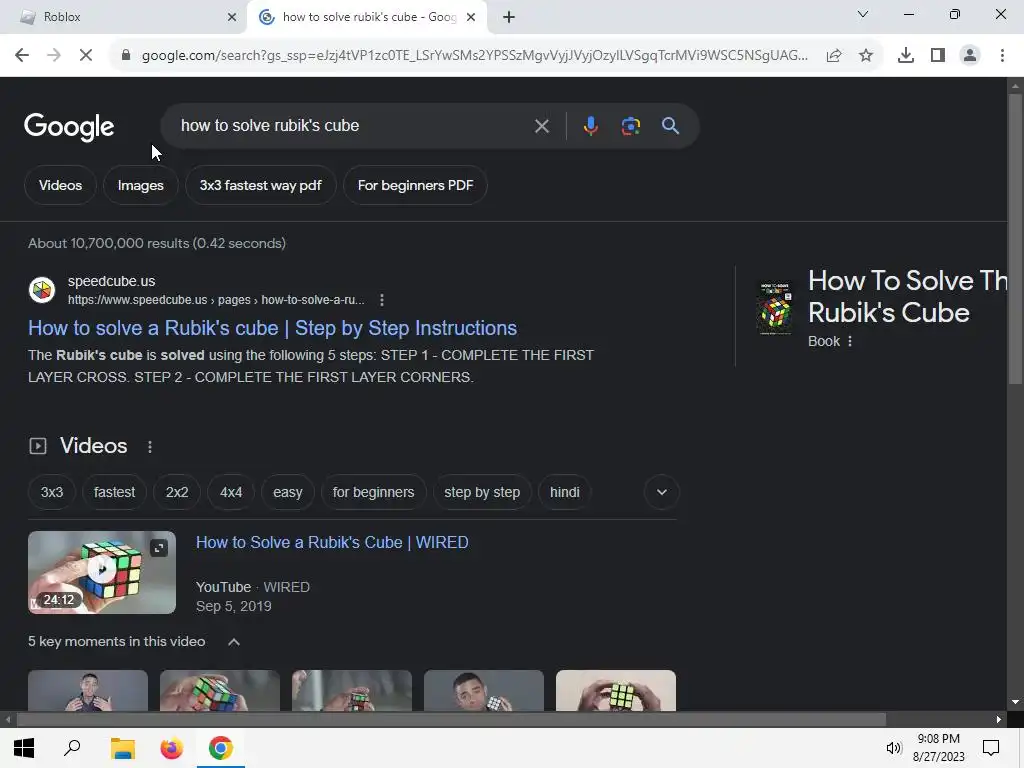
Task: Submit search with magnifier icon
Action: (671, 126)
